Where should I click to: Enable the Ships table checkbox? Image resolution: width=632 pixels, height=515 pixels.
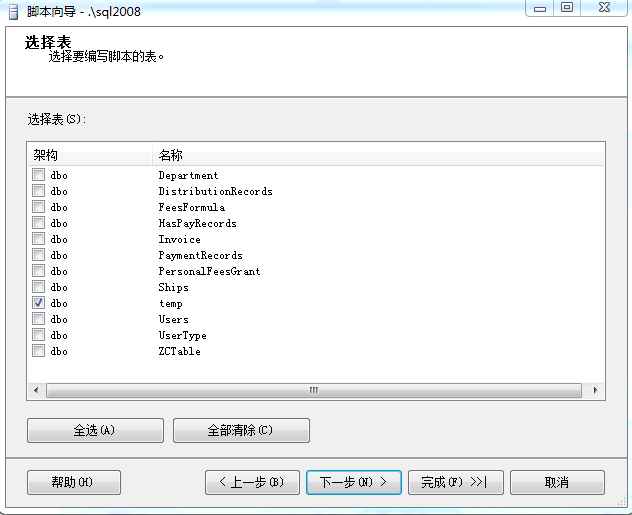[x=38, y=287]
